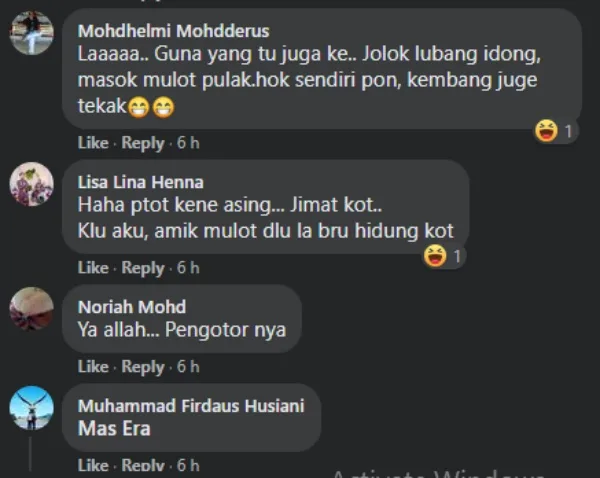Open Lisa Lina Henna name link
Viewport: 600px width, 478px height.
[x=140, y=182]
